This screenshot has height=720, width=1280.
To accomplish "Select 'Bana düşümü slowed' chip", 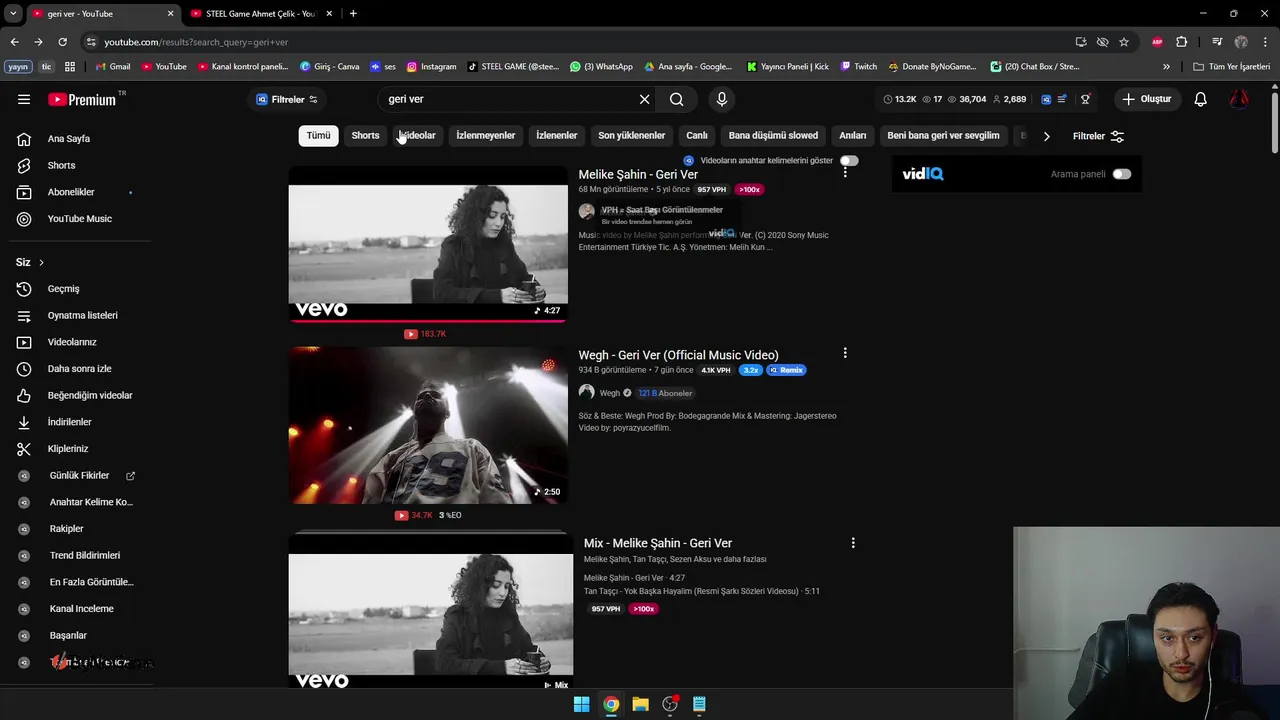I will 773,136.
